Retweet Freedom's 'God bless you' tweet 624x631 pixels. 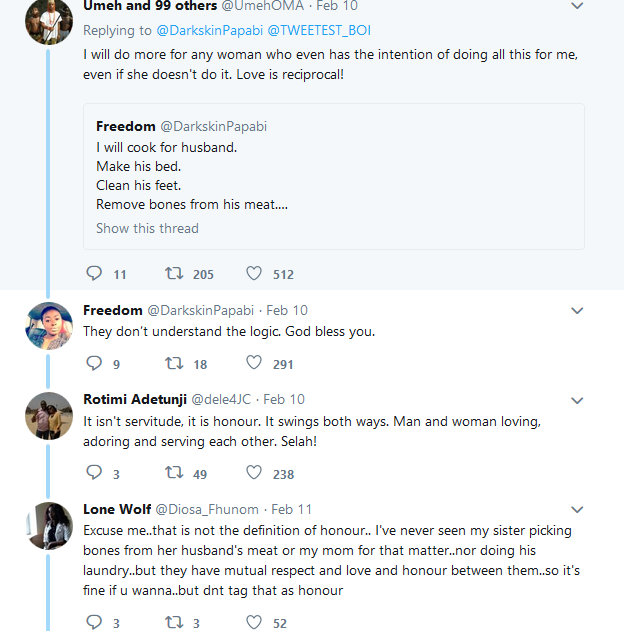coord(175,364)
